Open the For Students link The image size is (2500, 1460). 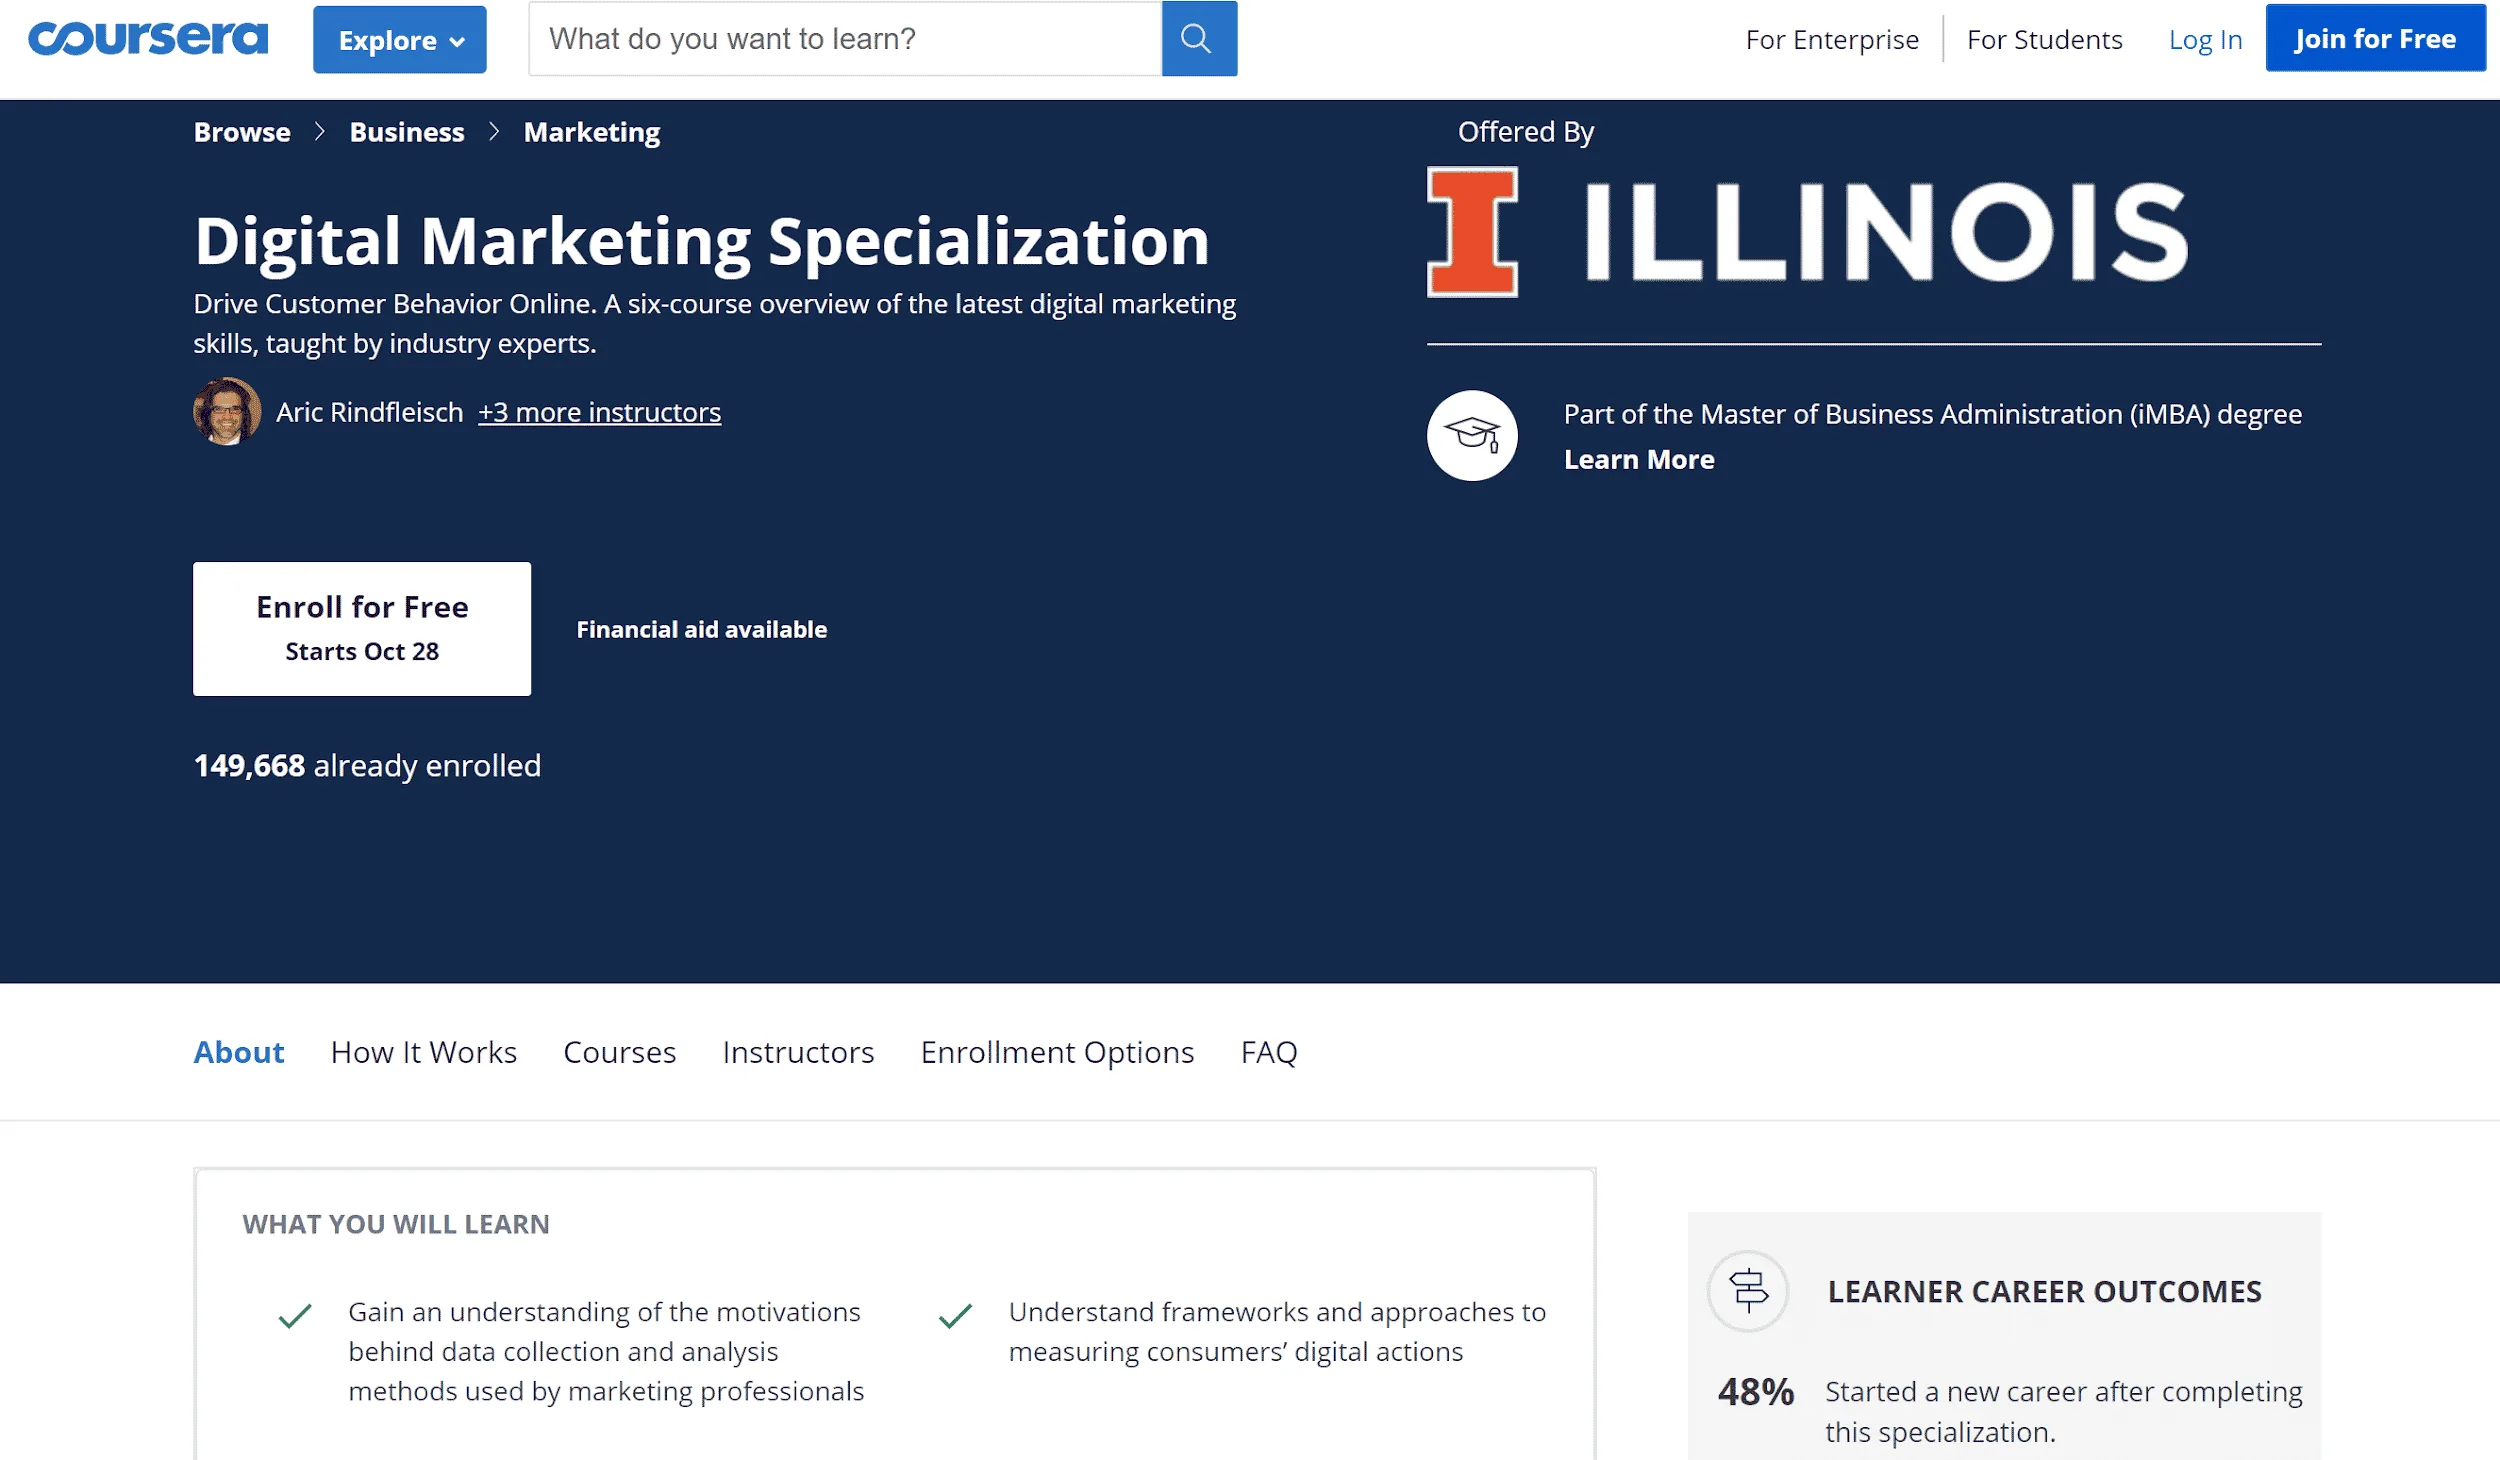pos(2044,40)
